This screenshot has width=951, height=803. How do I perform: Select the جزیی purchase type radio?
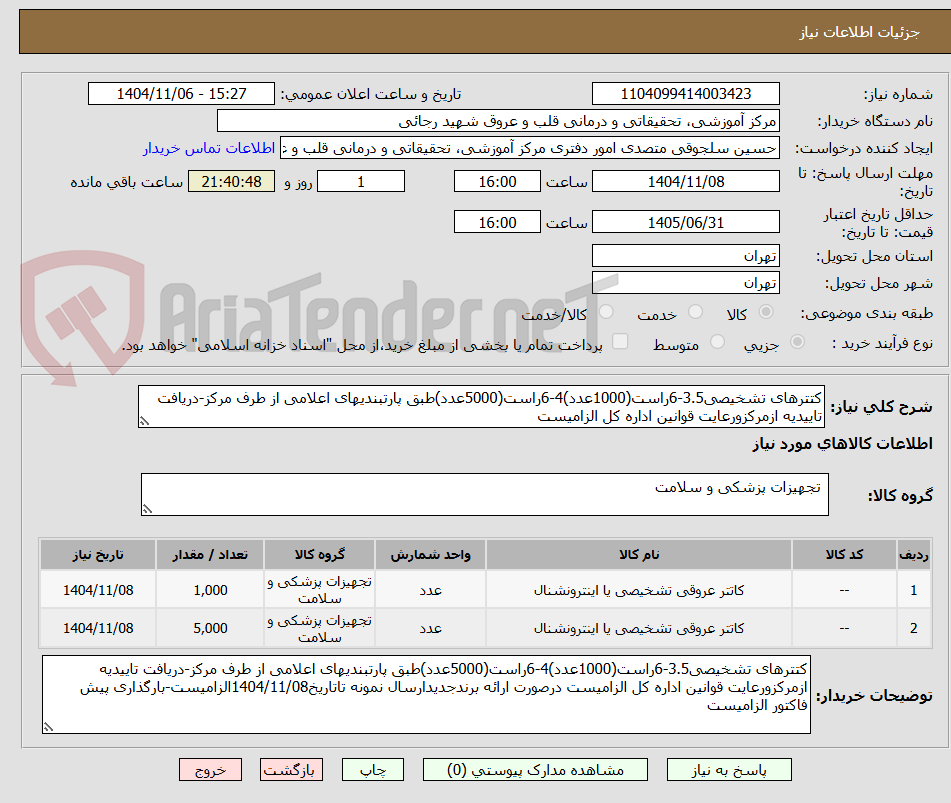[797, 342]
